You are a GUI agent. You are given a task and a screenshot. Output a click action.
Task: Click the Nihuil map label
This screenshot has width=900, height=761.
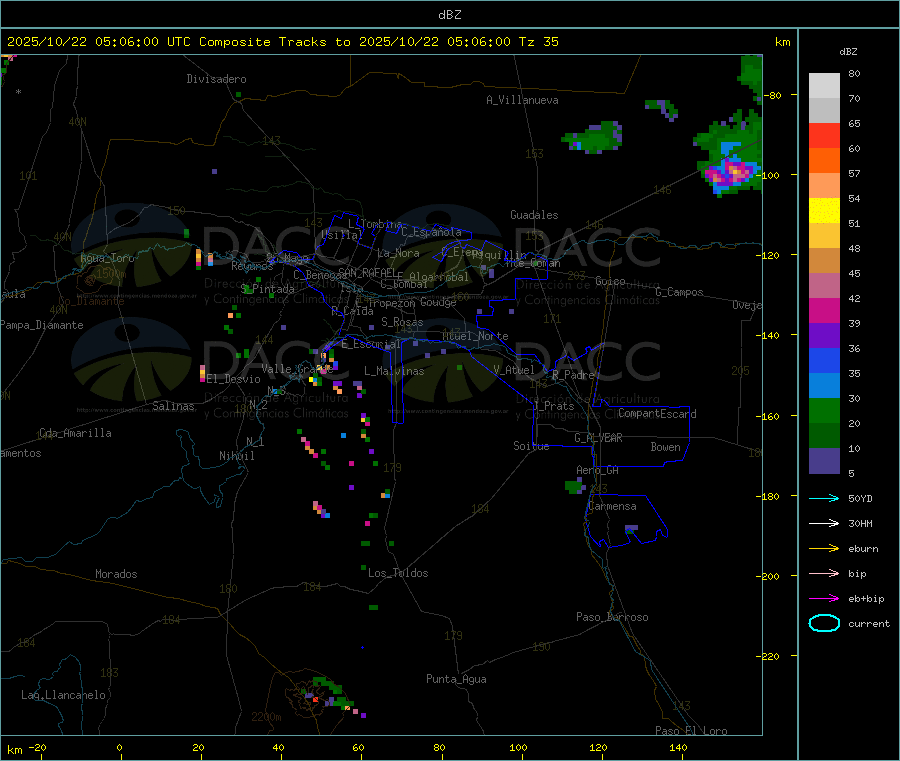[236, 456]
